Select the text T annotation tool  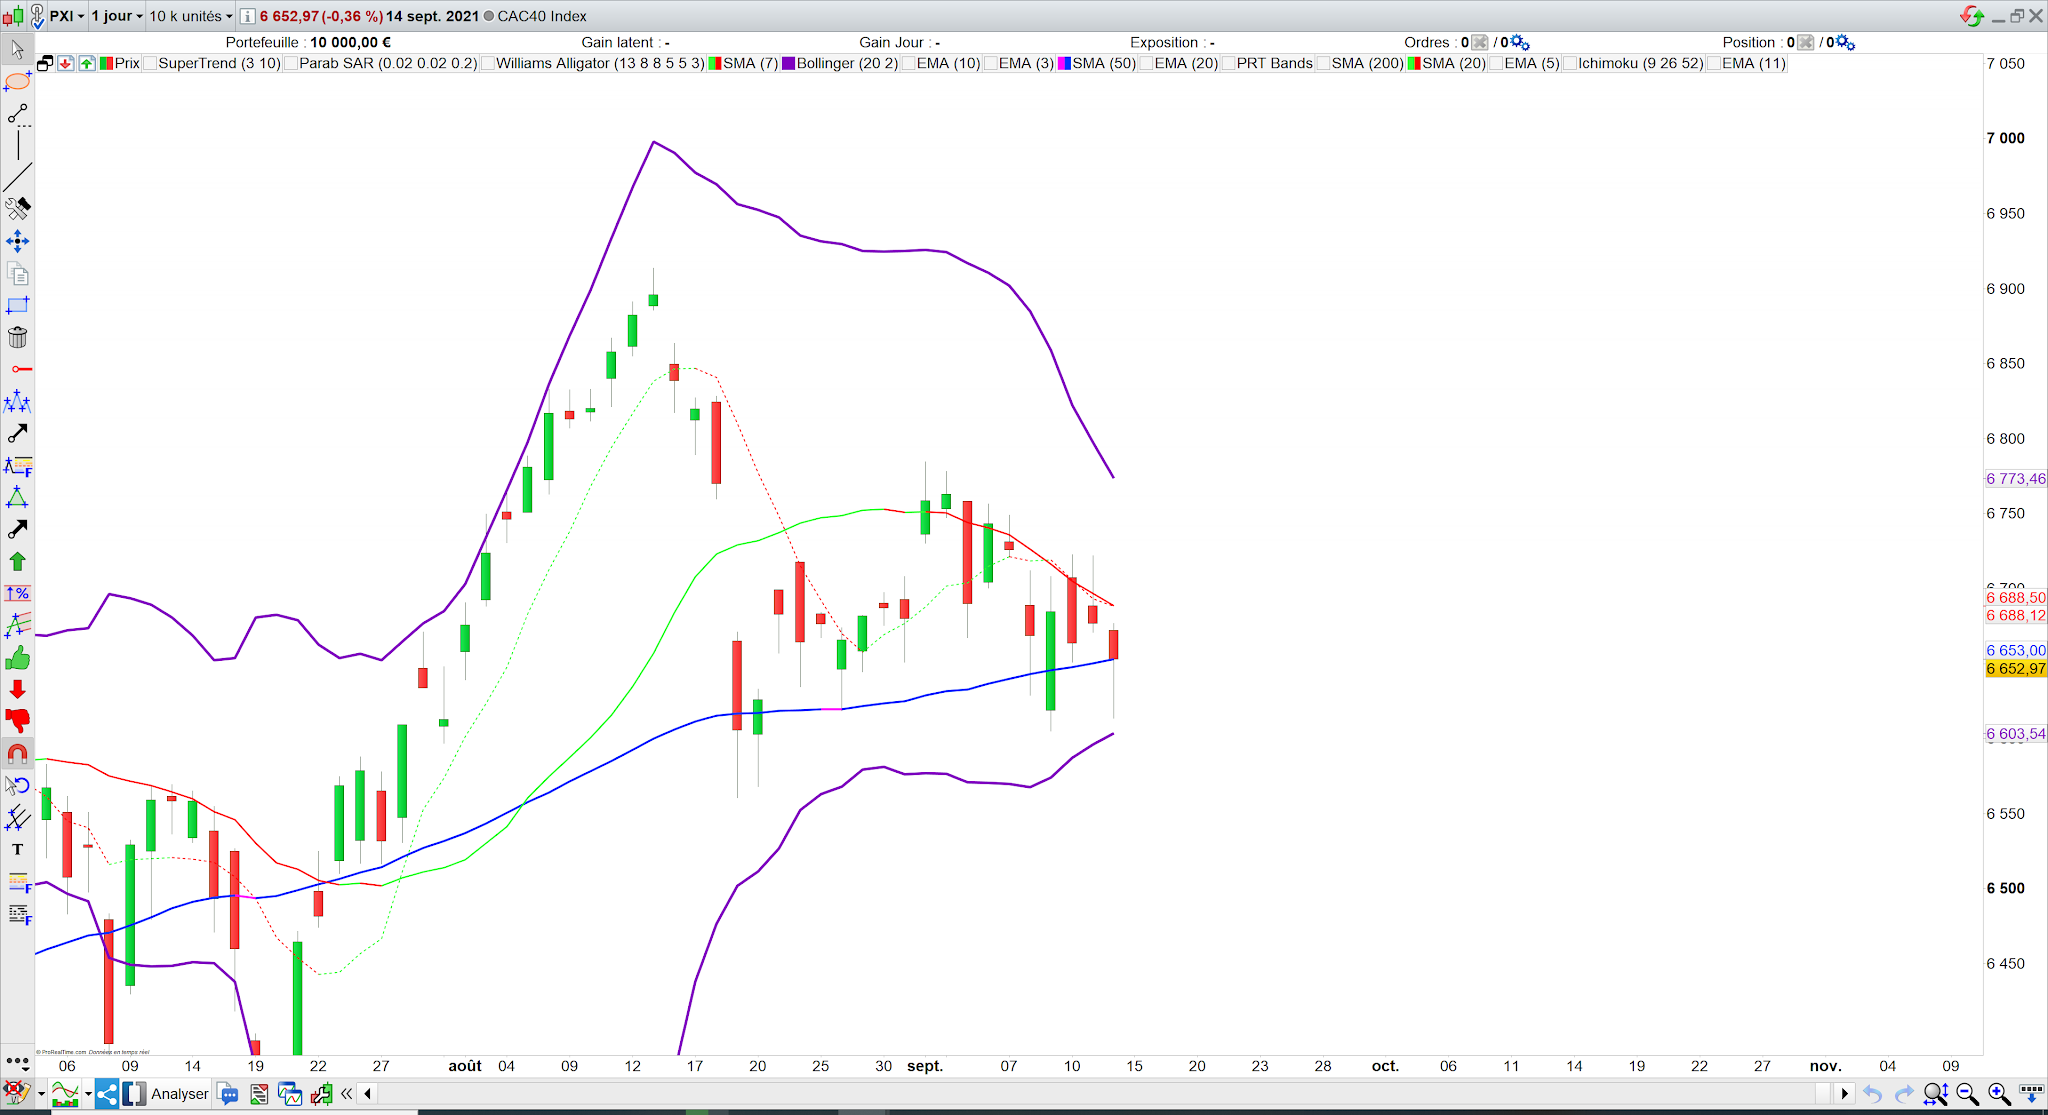coord(17,849)
